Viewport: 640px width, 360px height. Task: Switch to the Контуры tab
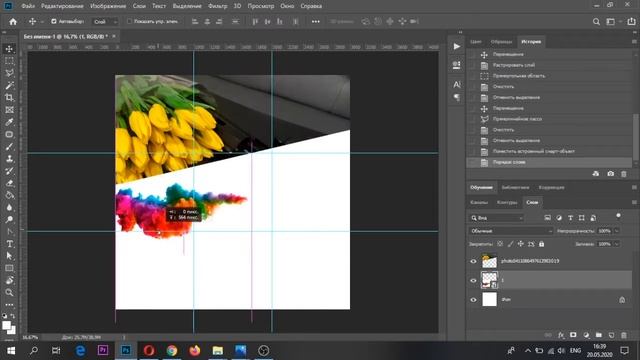point(507,202)
